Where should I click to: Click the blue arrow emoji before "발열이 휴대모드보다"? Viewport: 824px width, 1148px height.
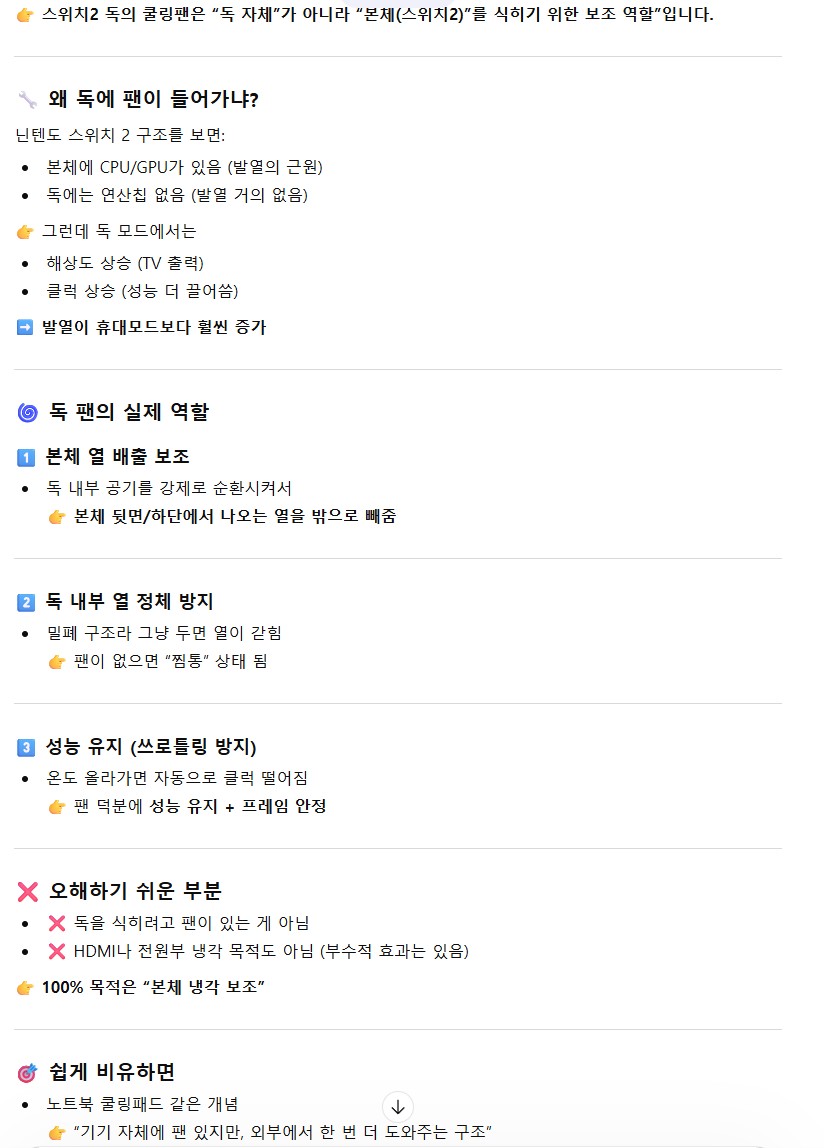25,327
